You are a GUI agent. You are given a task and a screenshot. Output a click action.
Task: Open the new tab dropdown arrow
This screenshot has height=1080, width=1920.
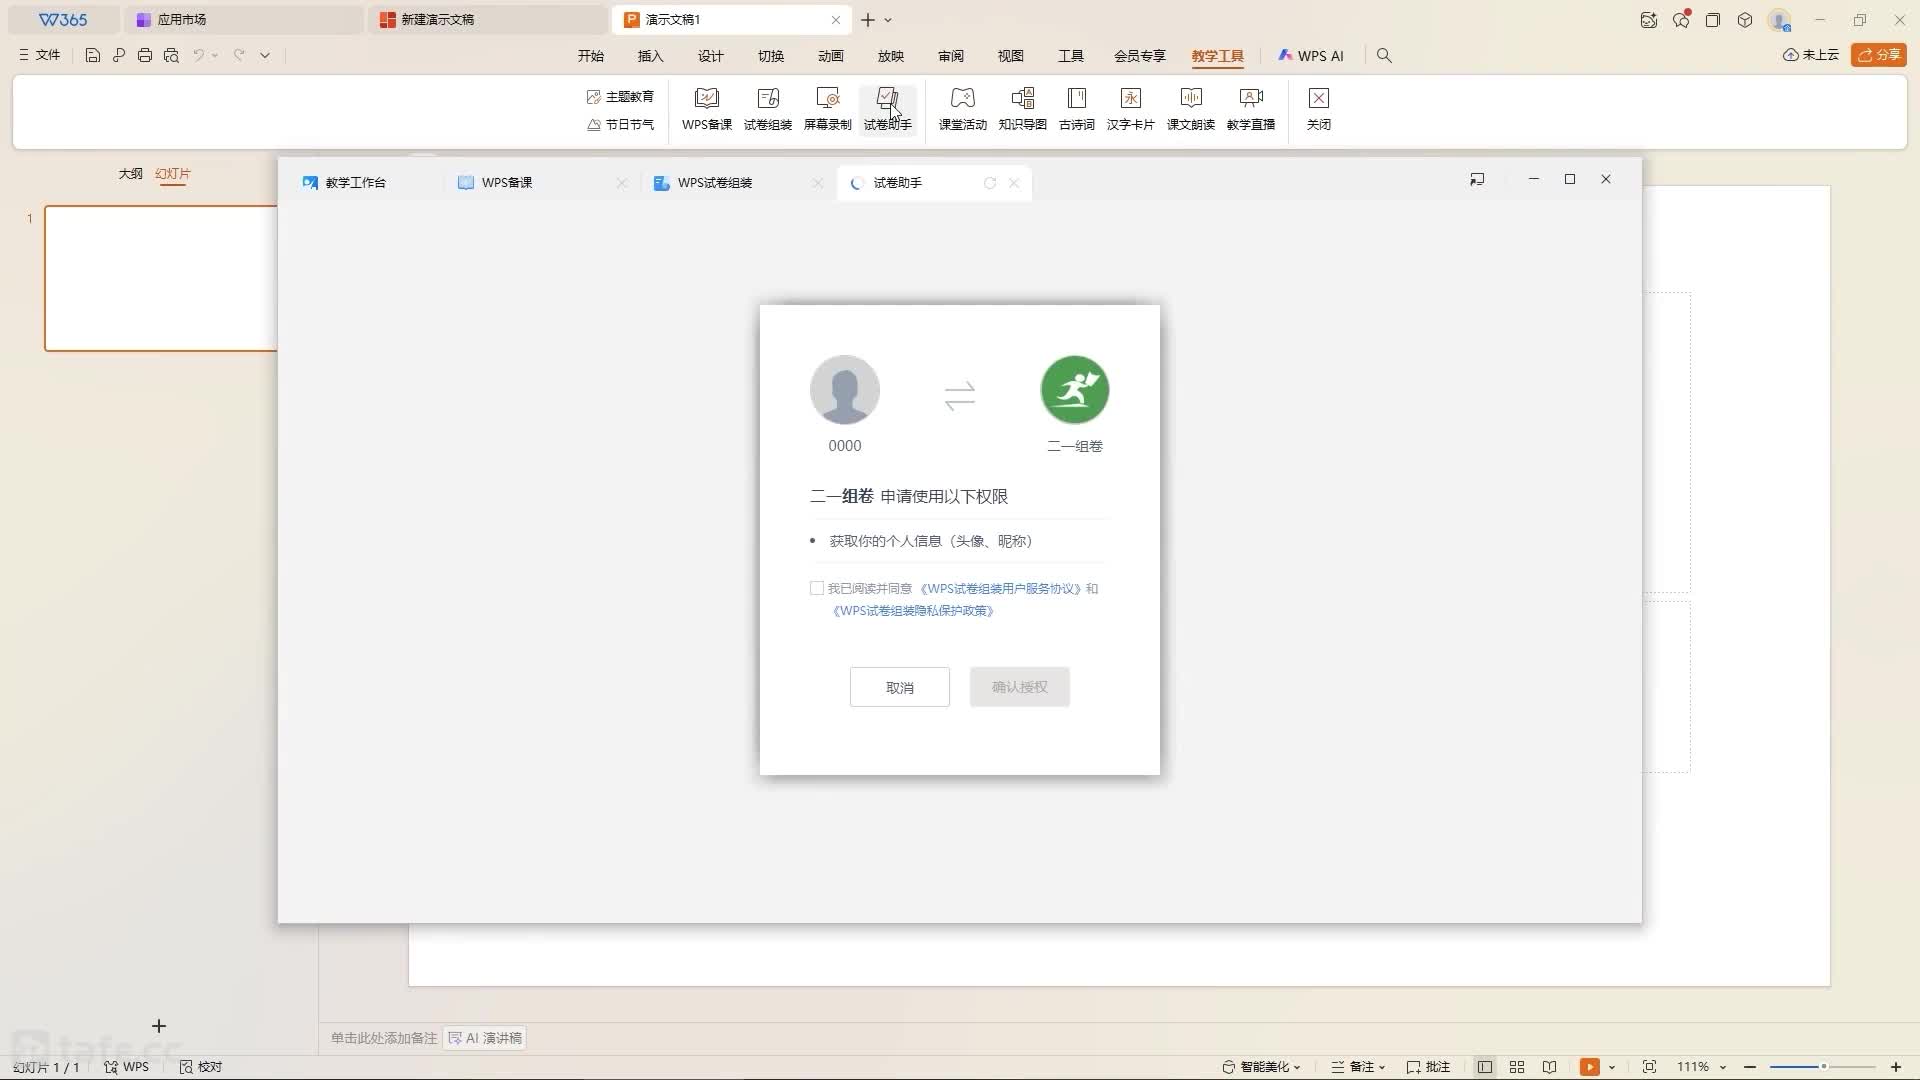pos(888,20)
